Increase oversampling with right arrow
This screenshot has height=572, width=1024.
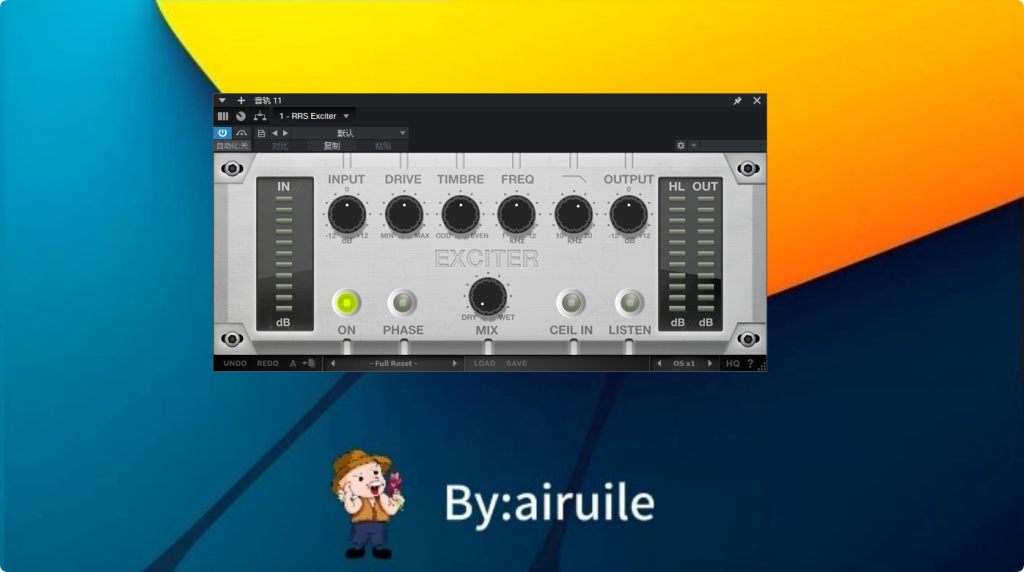[x=710, y=364]
